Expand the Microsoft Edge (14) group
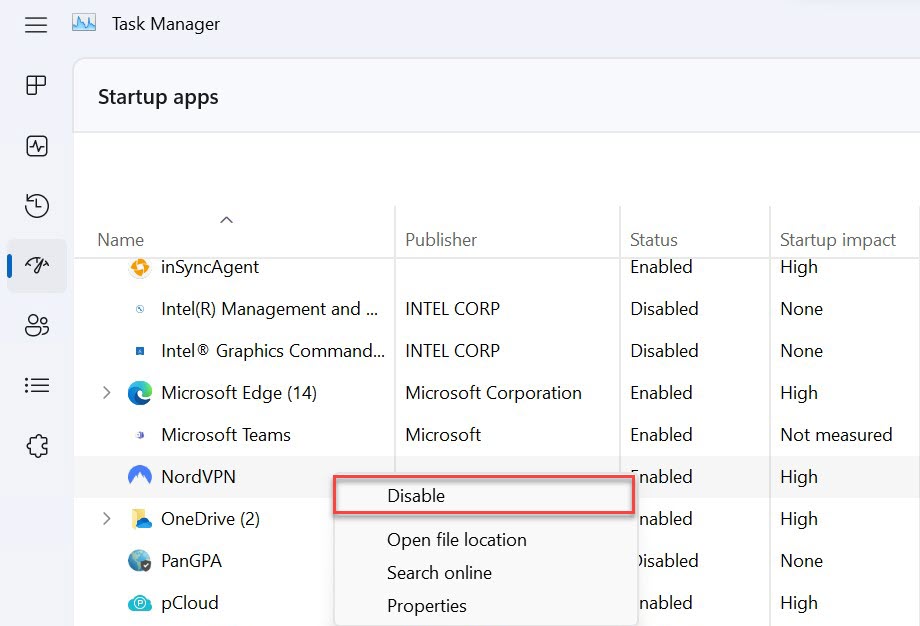Screen dimensions: 920x626 pyautogui.click(x=106, y=392)
